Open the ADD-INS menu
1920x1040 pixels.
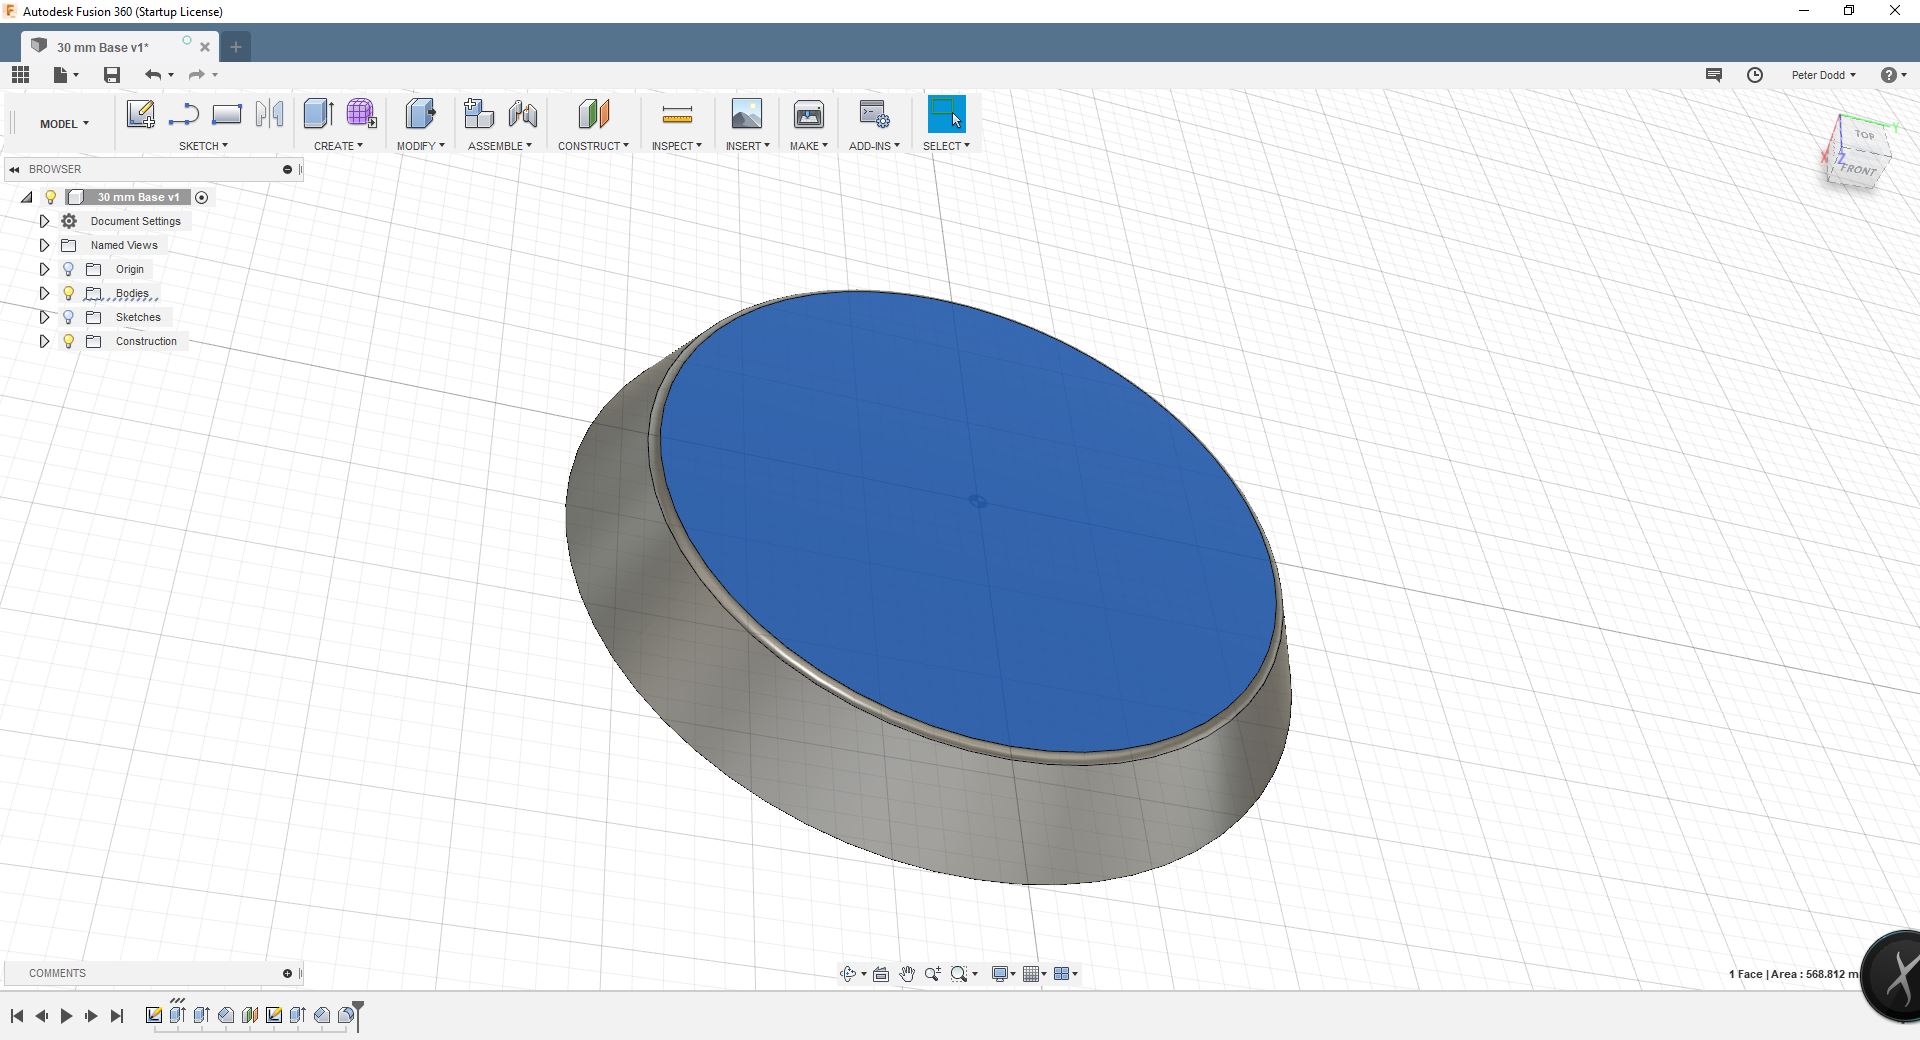tap(874, 146)
